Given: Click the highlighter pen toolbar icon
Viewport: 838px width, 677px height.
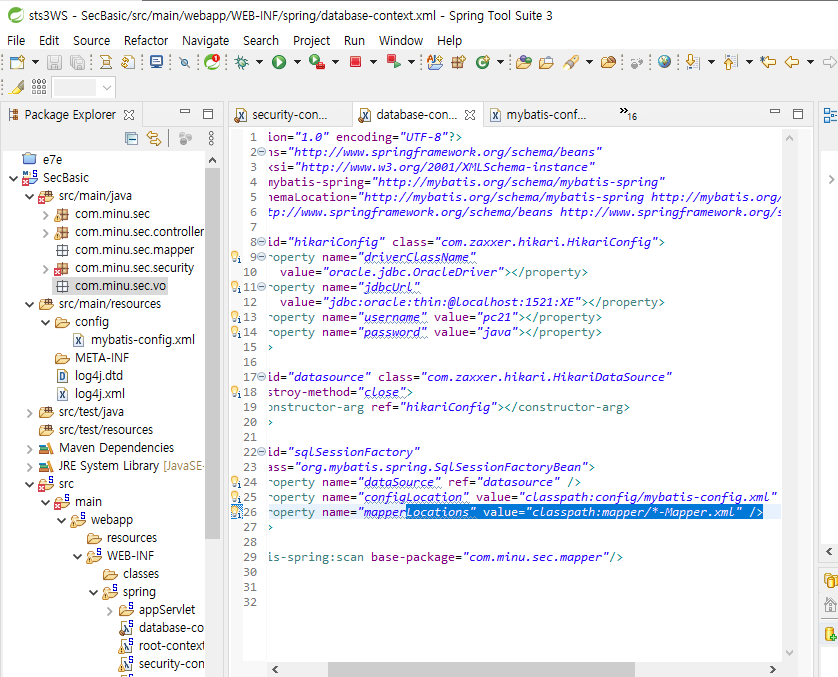Looking at the screenshot, I should [17, 87].
